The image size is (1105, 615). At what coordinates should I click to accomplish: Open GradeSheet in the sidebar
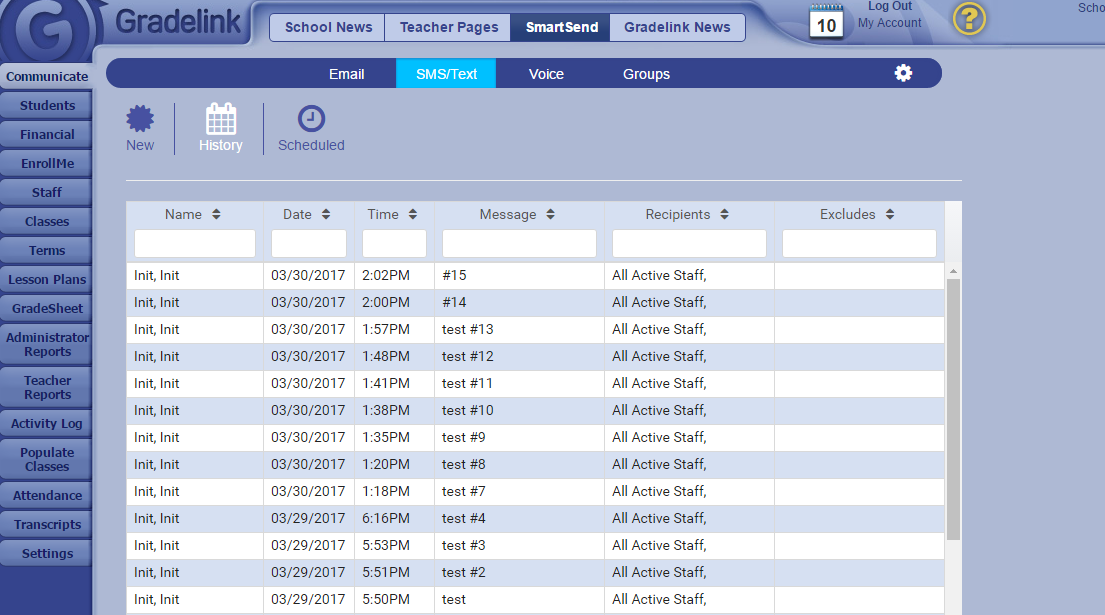pyautogui.click(x=47, y=308)
